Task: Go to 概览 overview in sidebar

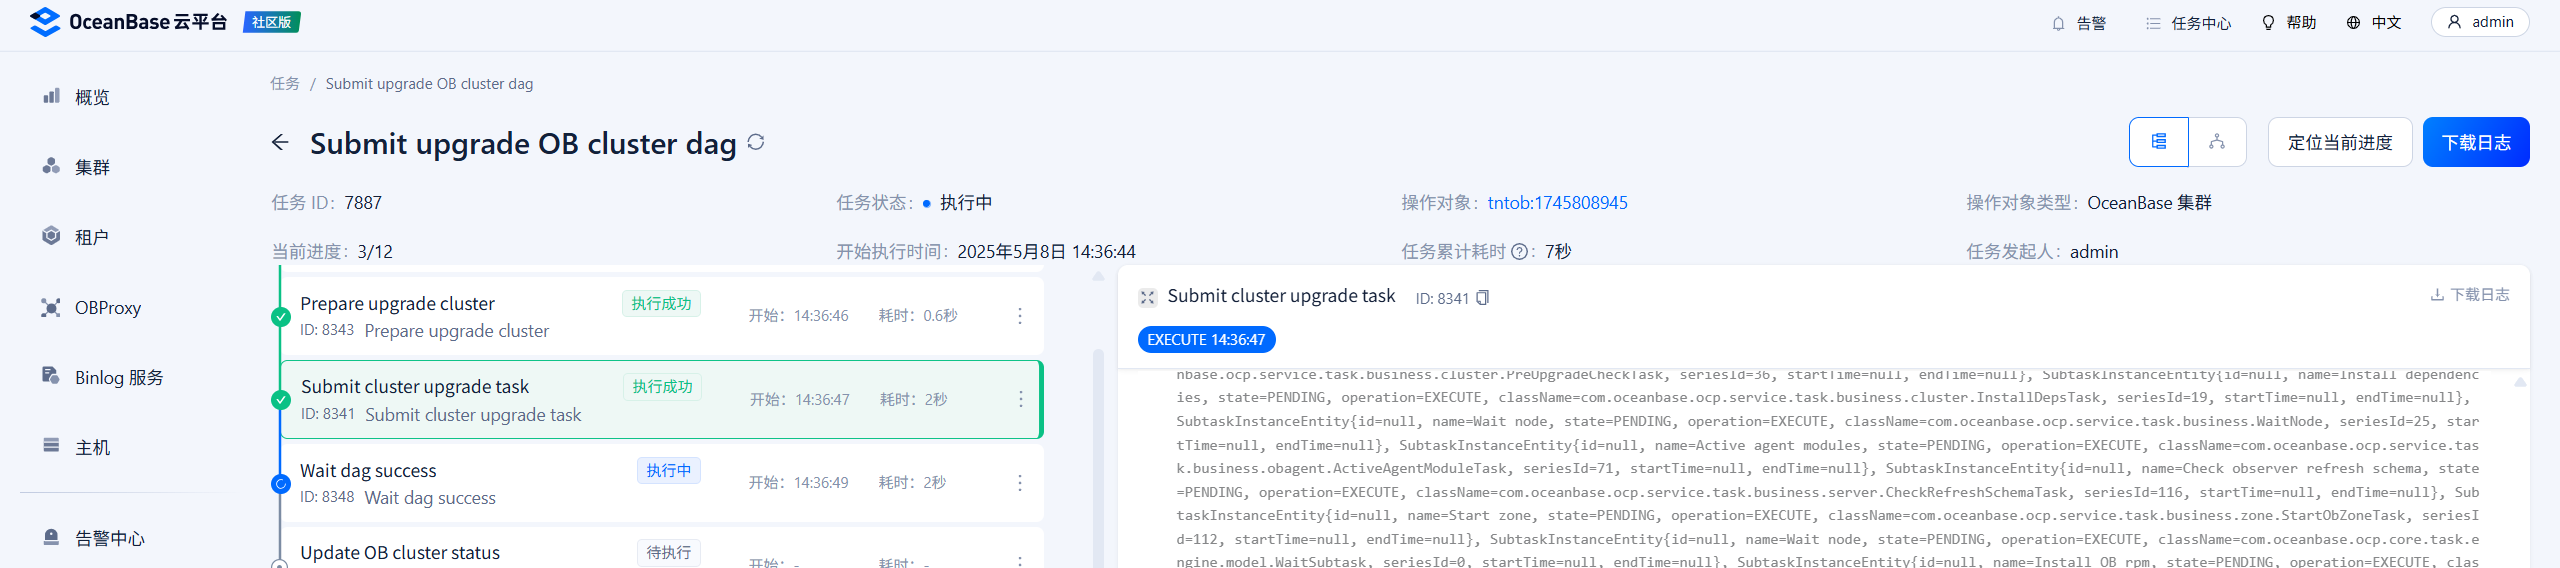Action: (76, 97)
